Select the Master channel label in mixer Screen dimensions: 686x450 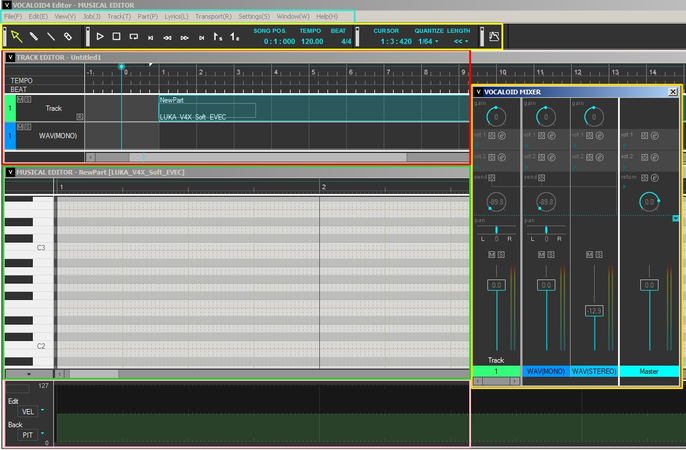[x=649, y=371]
